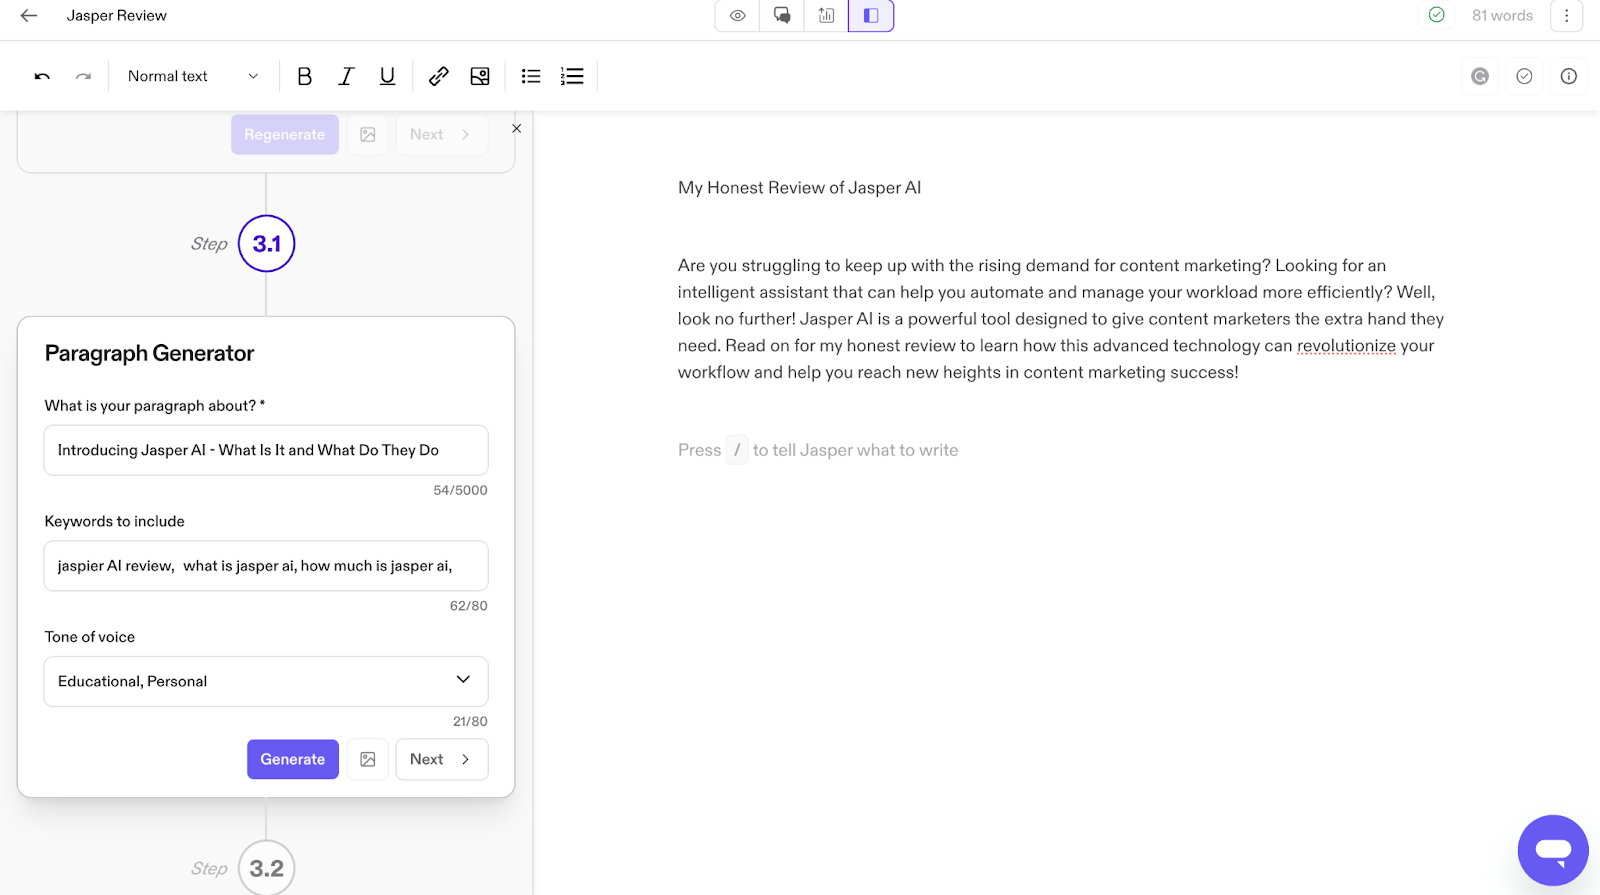The width and height of the screenshot is (1600, 895).
Task: Click the undo arrow
Action: pos(42,76)
